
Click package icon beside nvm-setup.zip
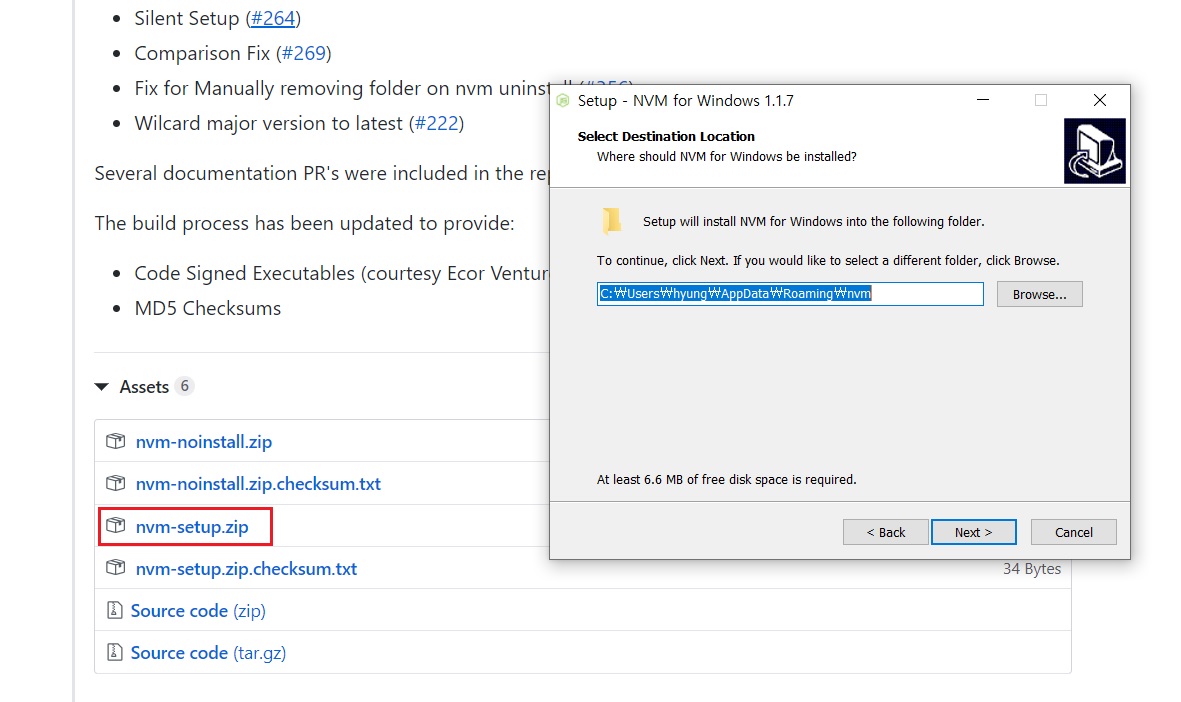[x=116, y=525]
